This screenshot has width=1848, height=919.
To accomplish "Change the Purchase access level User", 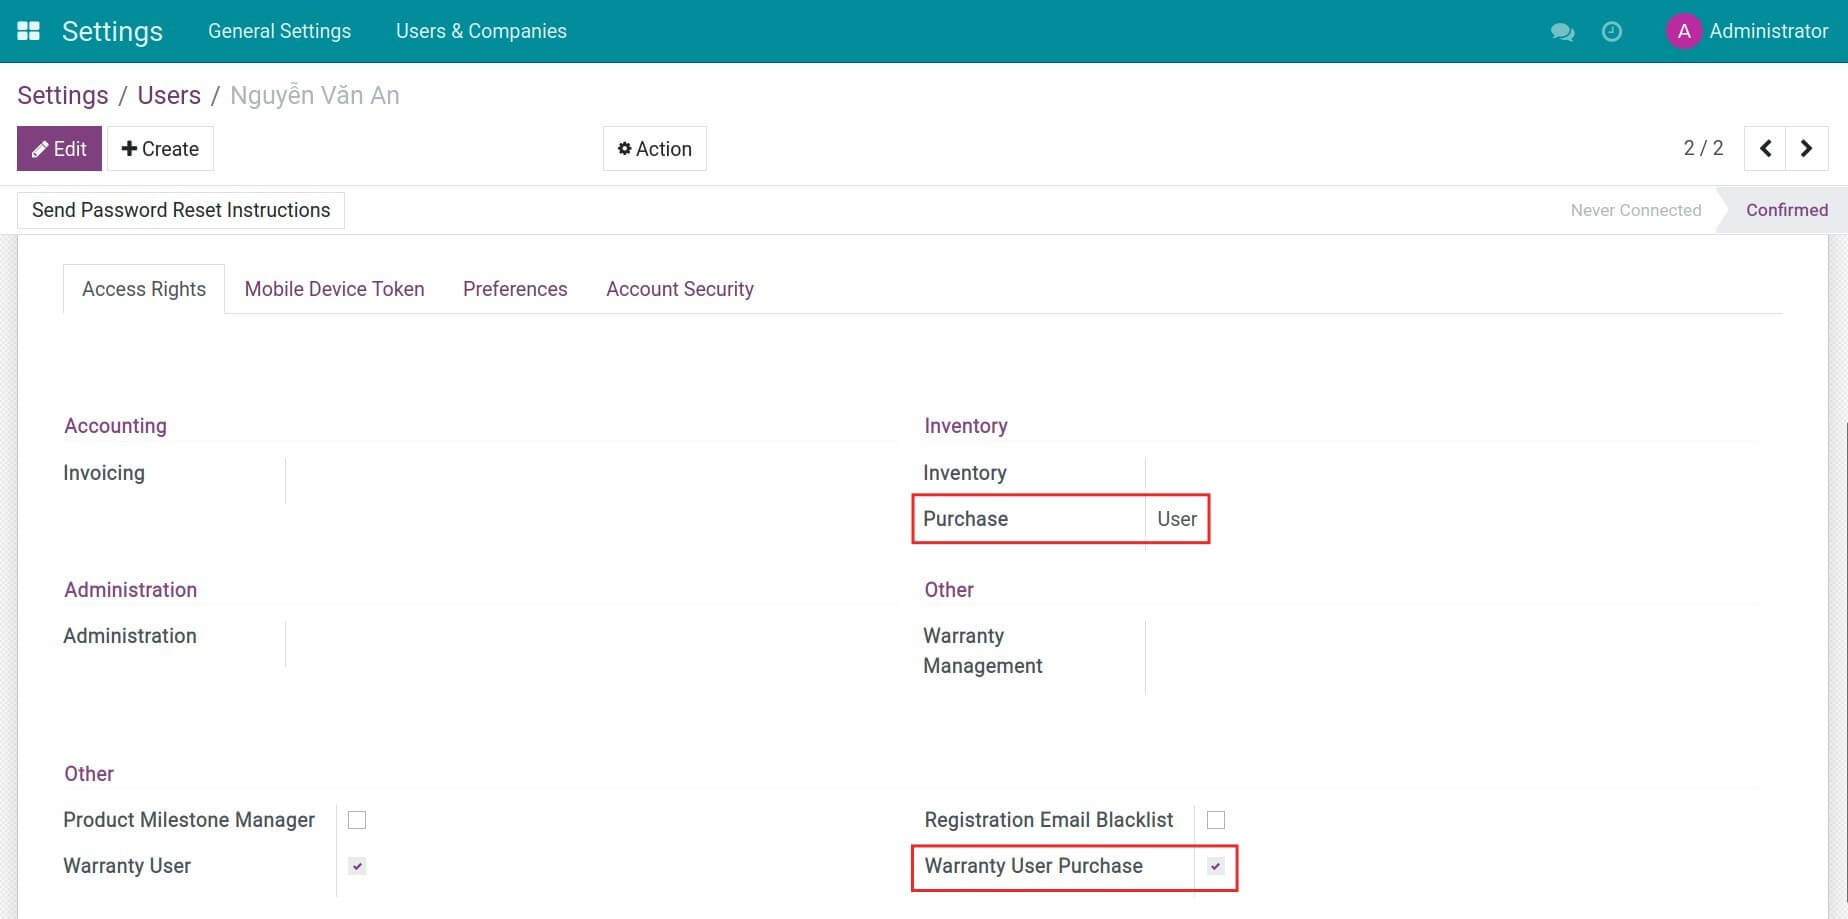I will [1176, 518].
